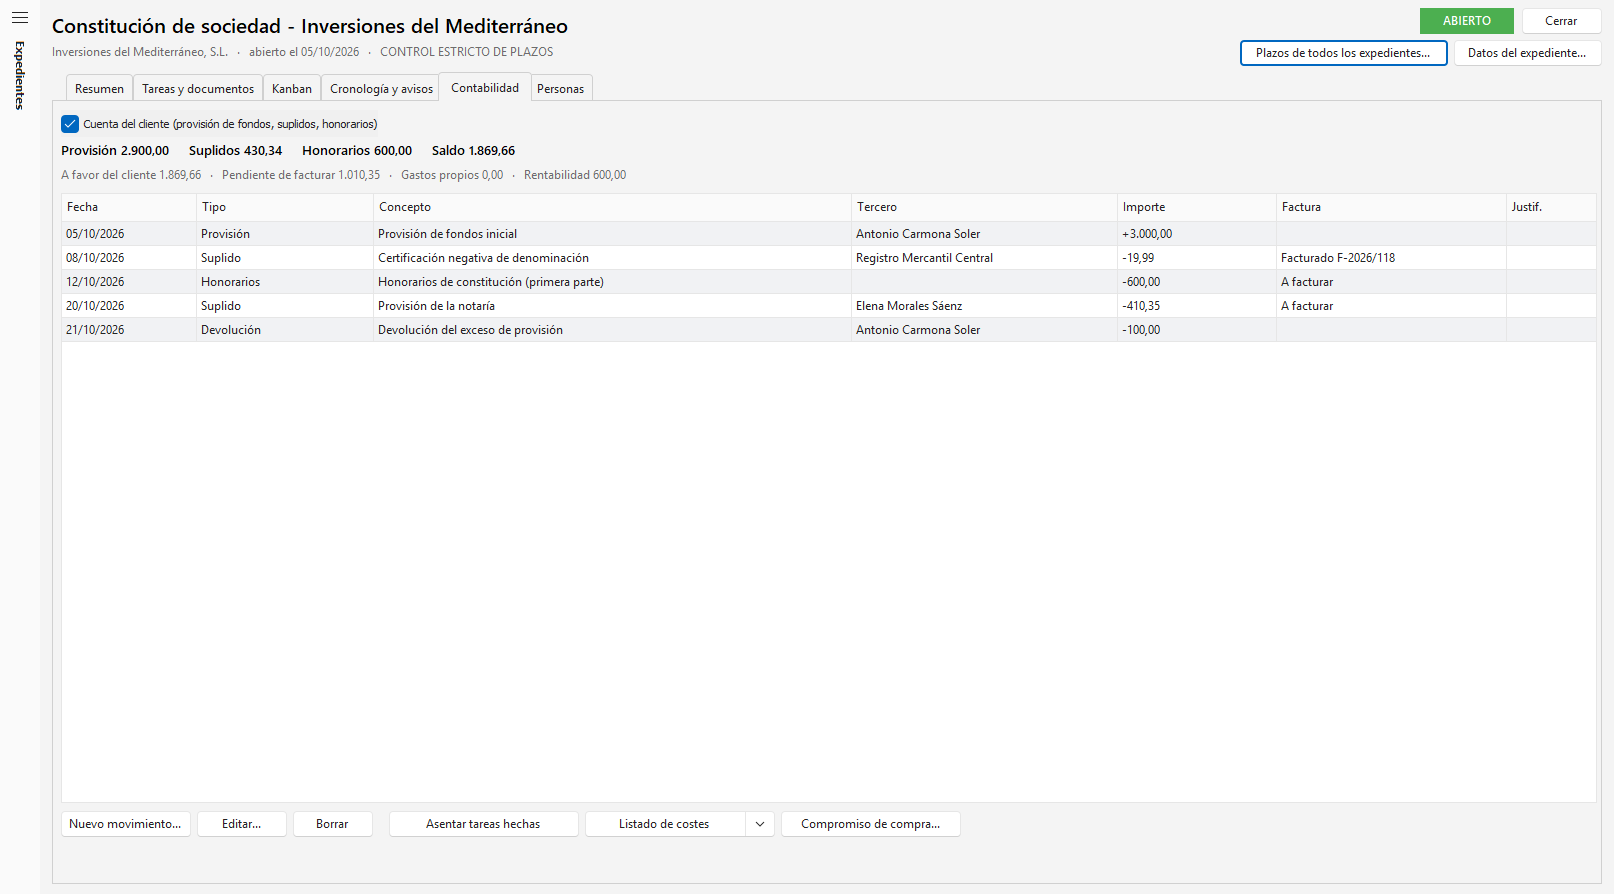
Task: Click Asentar tareas hechas button
Action: [483, 824]
